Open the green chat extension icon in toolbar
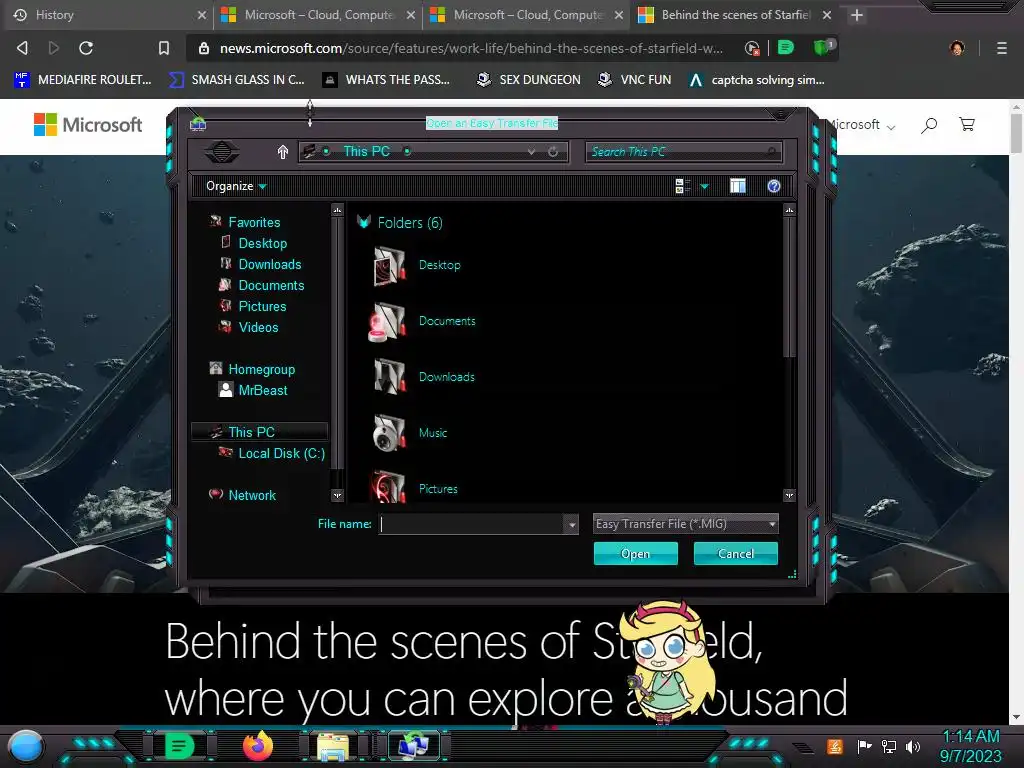 786,48
